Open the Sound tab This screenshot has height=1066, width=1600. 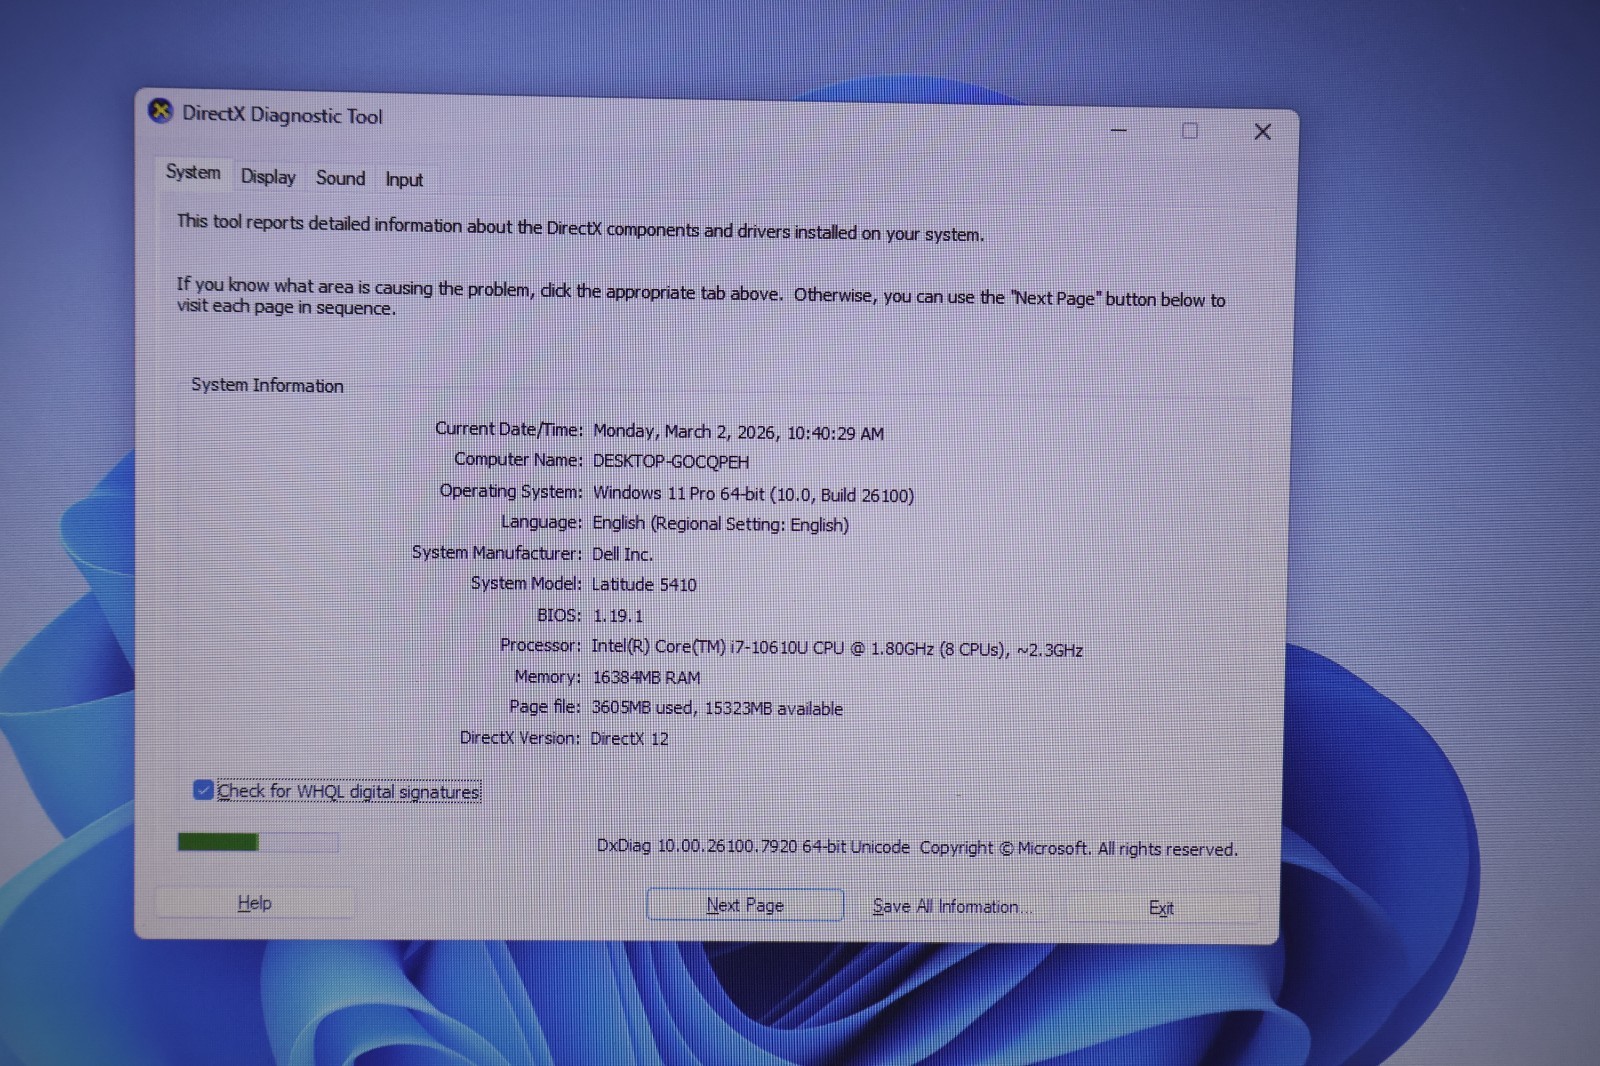click(x=340, y=178)
